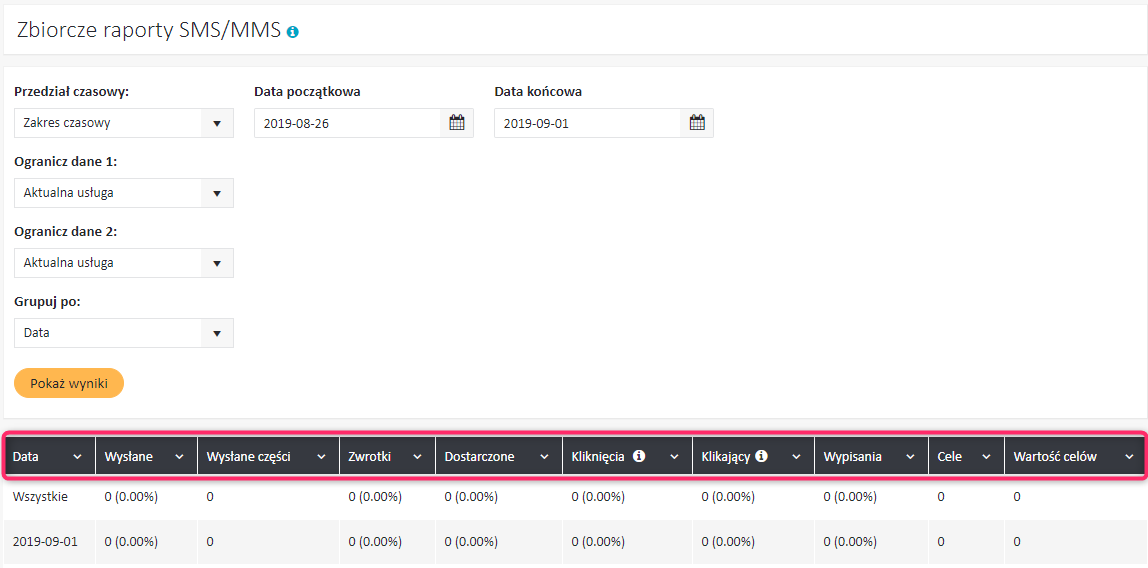Open chevron menu of Wartość celów column
This screenshot has width=1148, height=568.
[1129, 457]
